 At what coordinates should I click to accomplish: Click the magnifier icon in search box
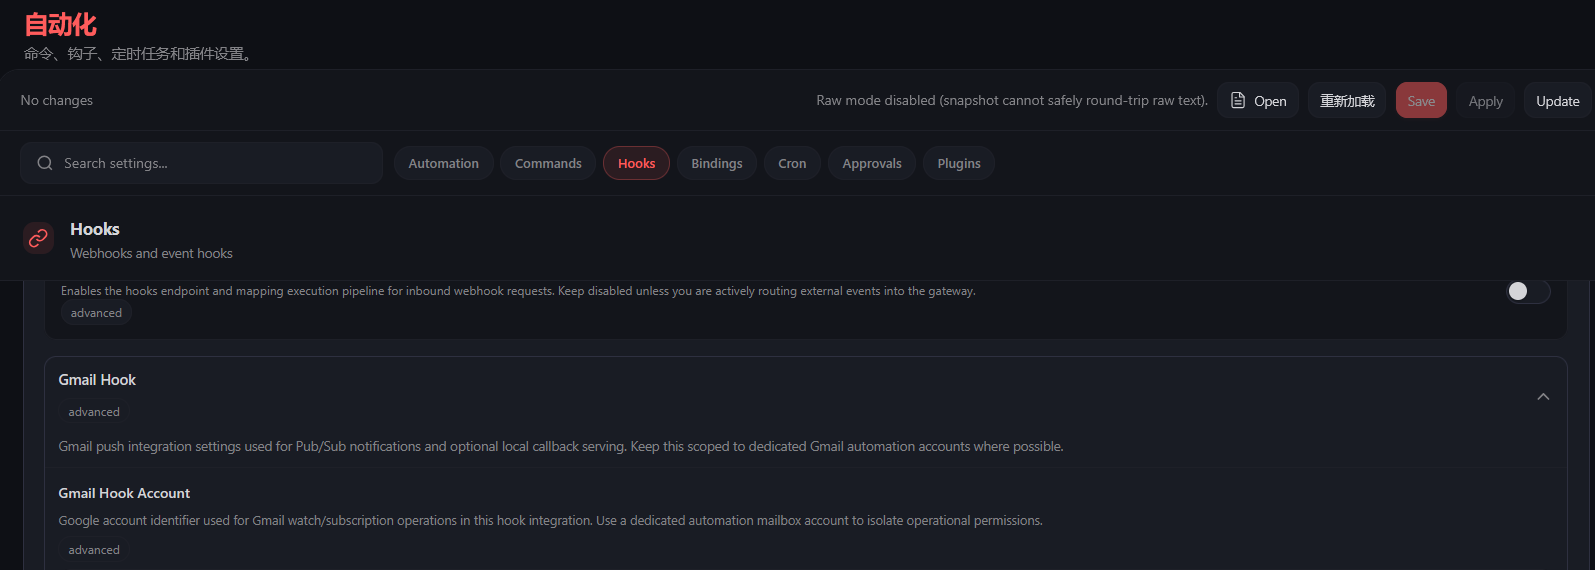[45, 163]
